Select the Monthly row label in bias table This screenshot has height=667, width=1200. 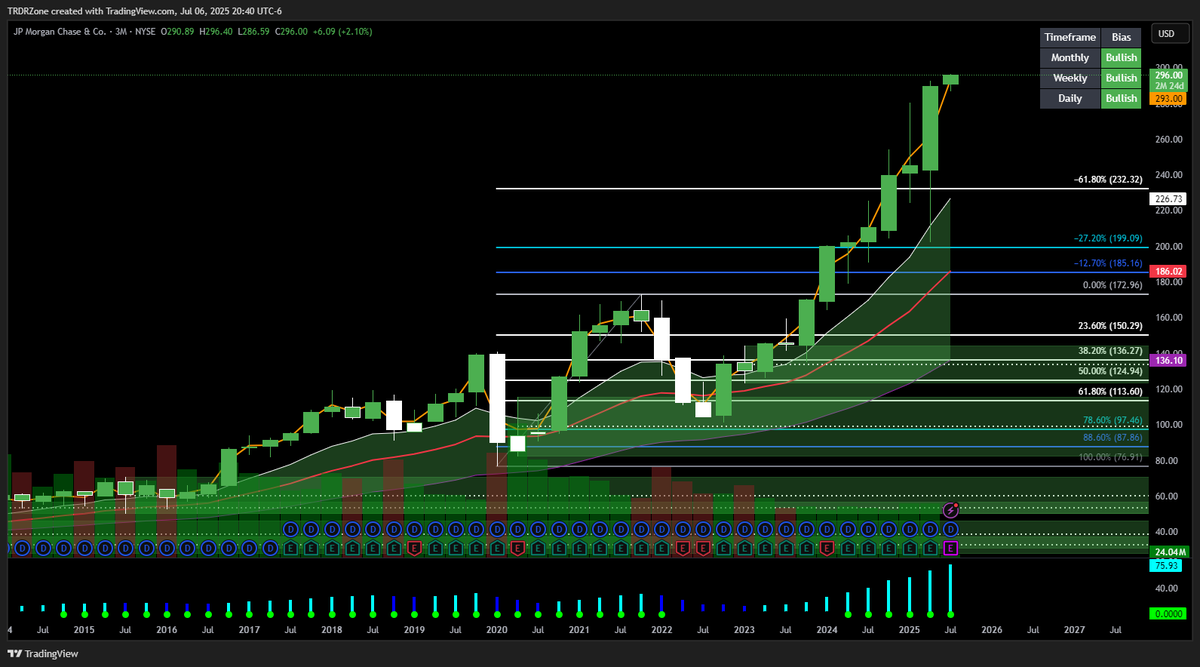click(x=1069, y=58)
